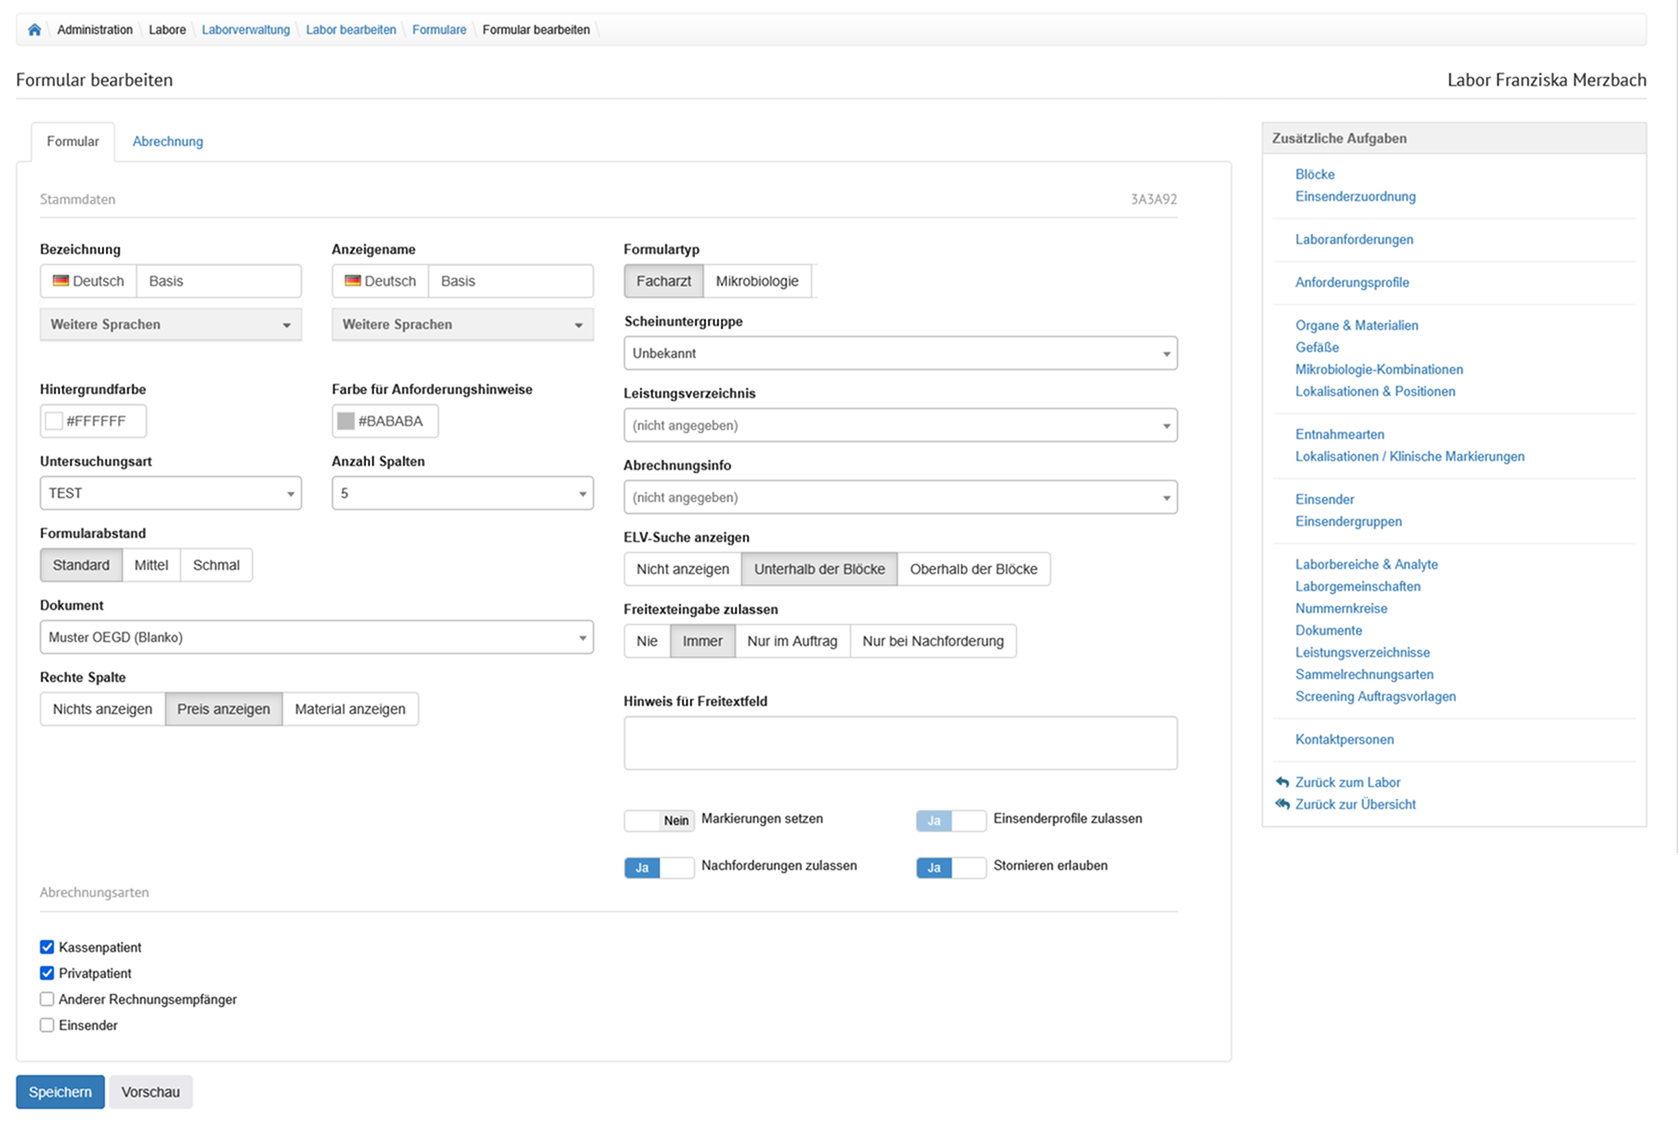Click into the Hinweis für Freitextfeld textbox

pyautogui.click(x=899, y=743)
